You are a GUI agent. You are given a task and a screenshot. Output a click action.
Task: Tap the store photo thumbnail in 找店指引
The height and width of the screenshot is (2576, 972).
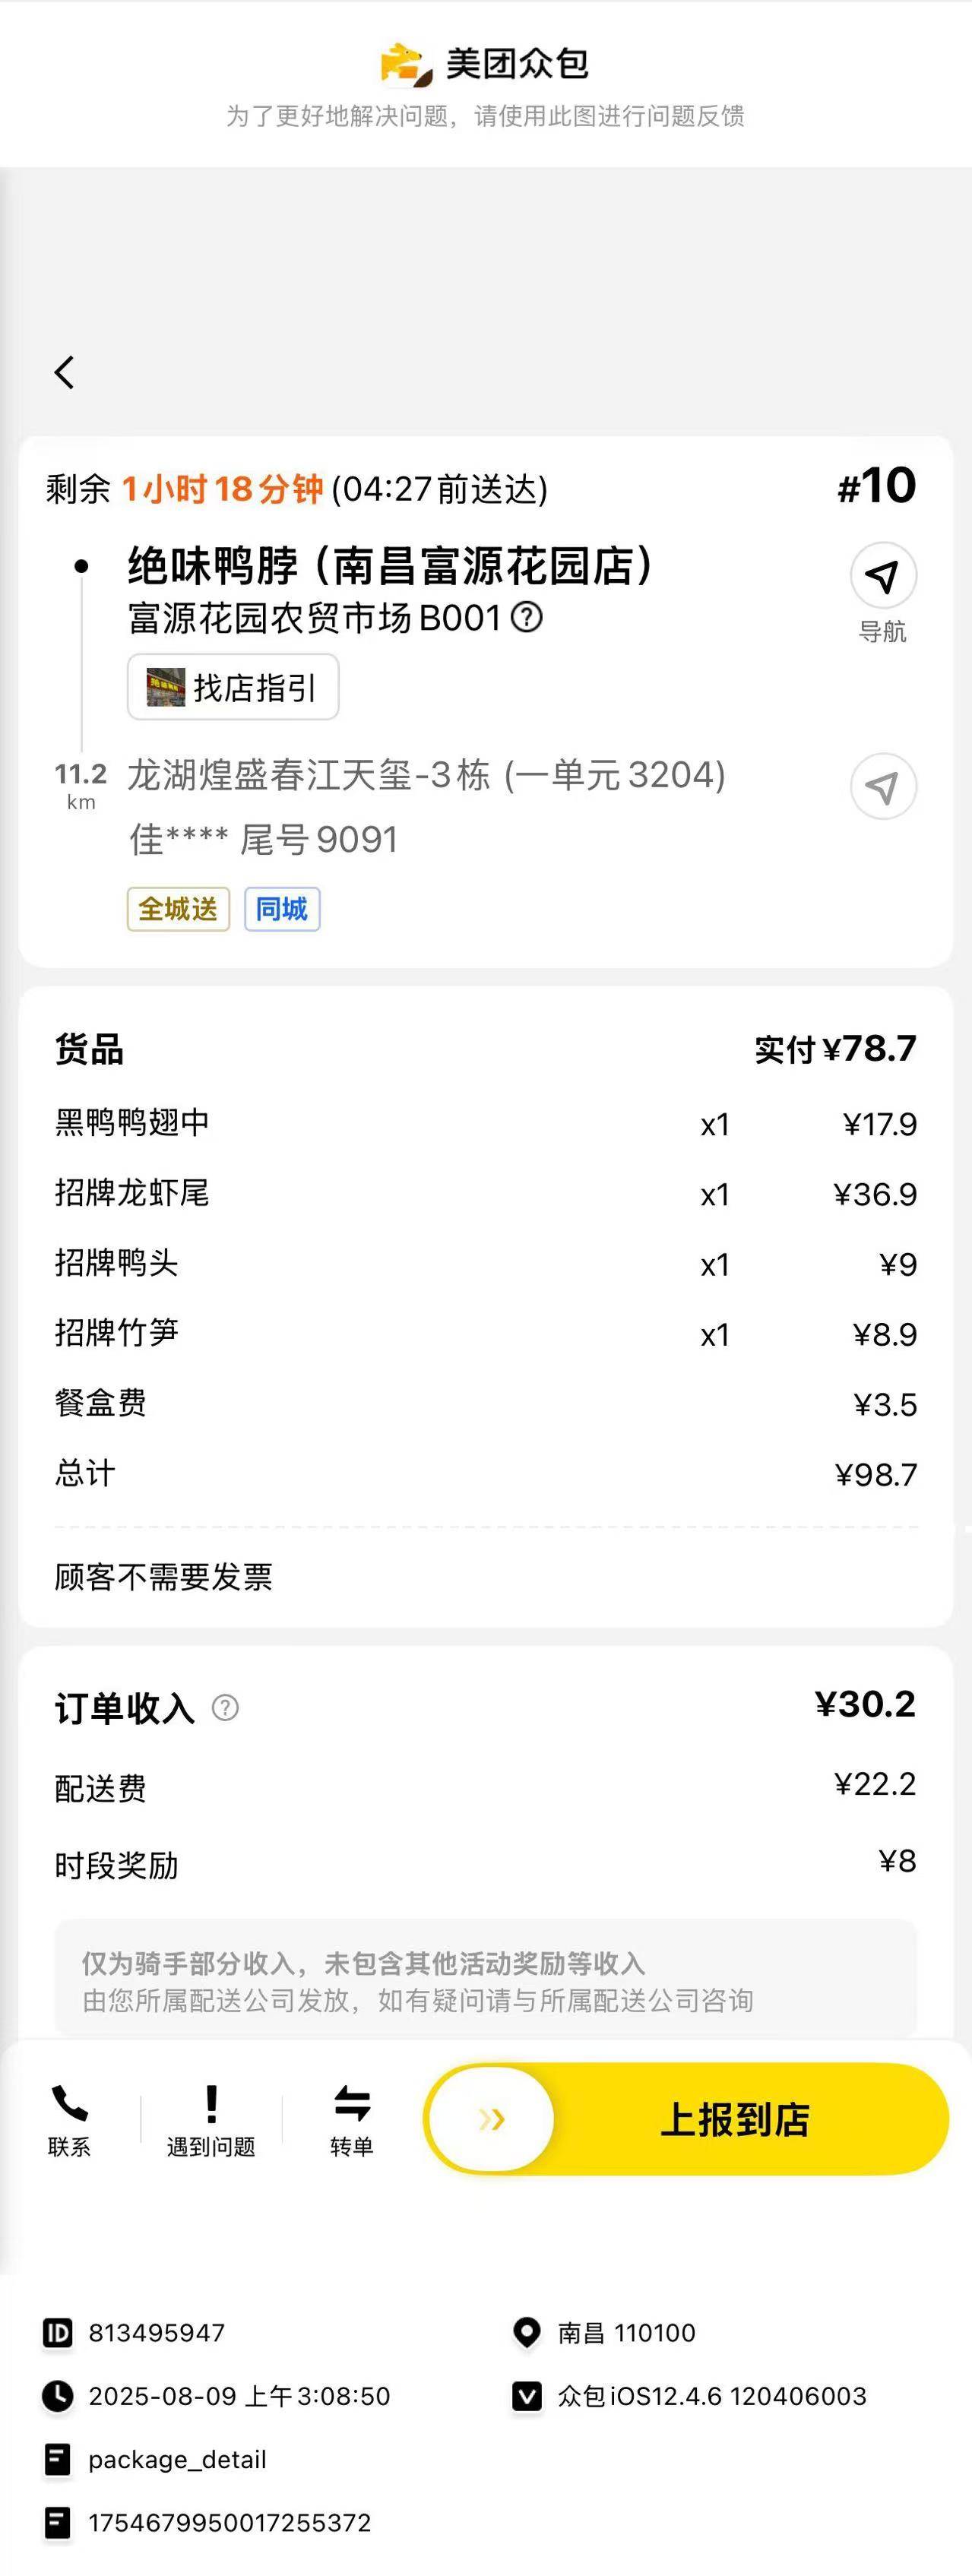coord(166,687)
